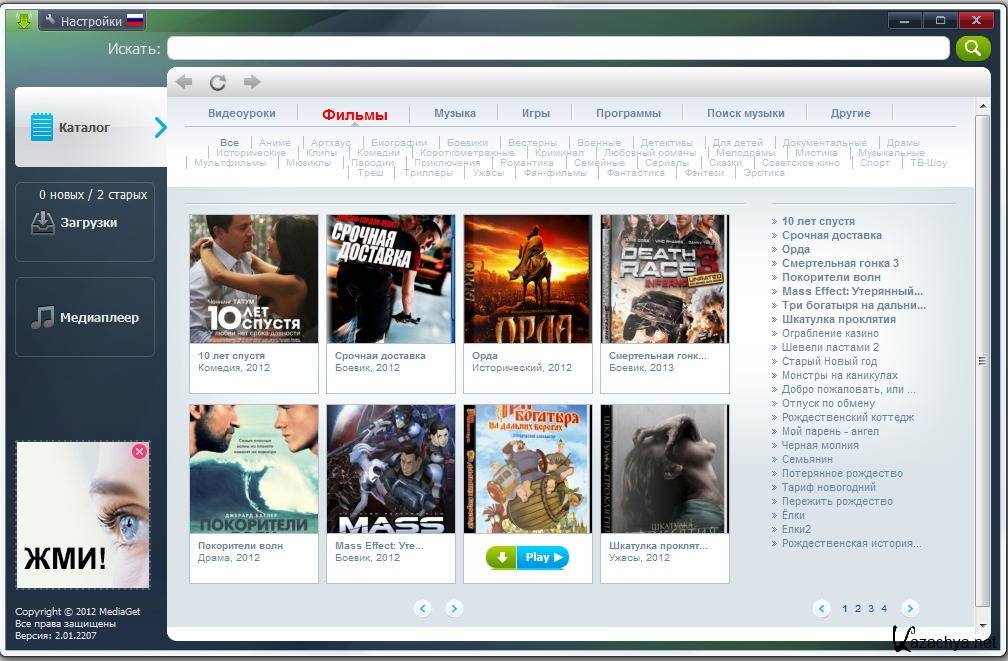Click the vertical scrollbar of catalog
The width and height of the screenshot is (1008, 661).
click(981, 350)
